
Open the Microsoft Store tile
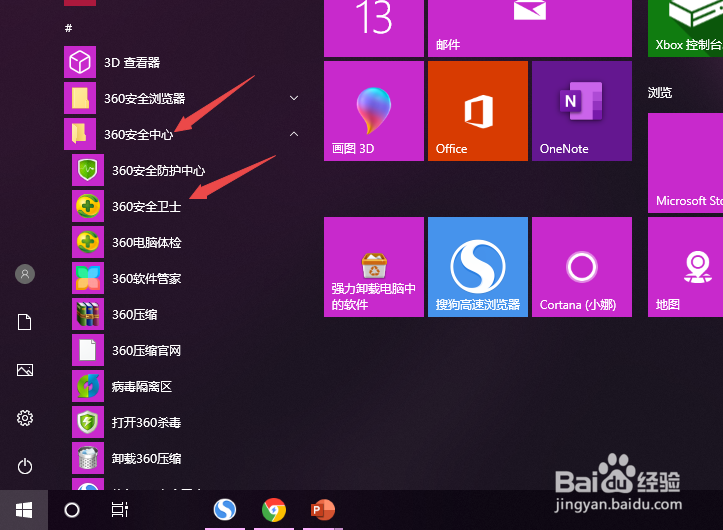(686, 163)
